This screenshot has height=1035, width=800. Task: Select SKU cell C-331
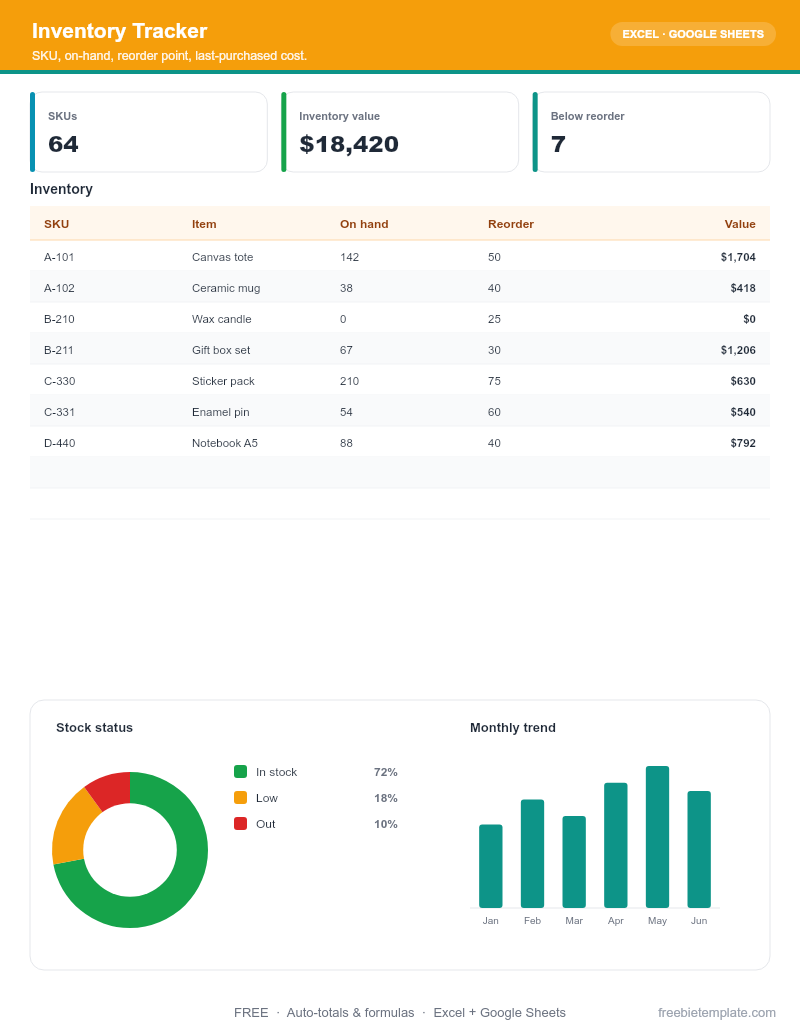click(59, 413)
